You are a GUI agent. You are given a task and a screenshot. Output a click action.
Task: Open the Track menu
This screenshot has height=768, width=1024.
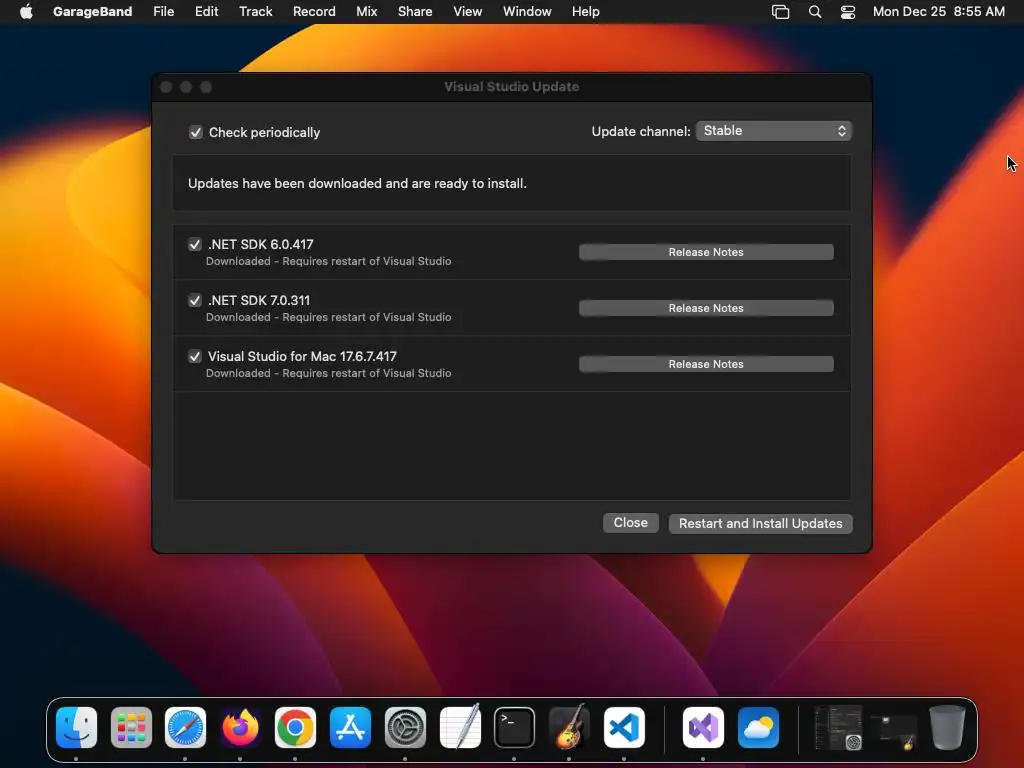(x=255, y=12)
